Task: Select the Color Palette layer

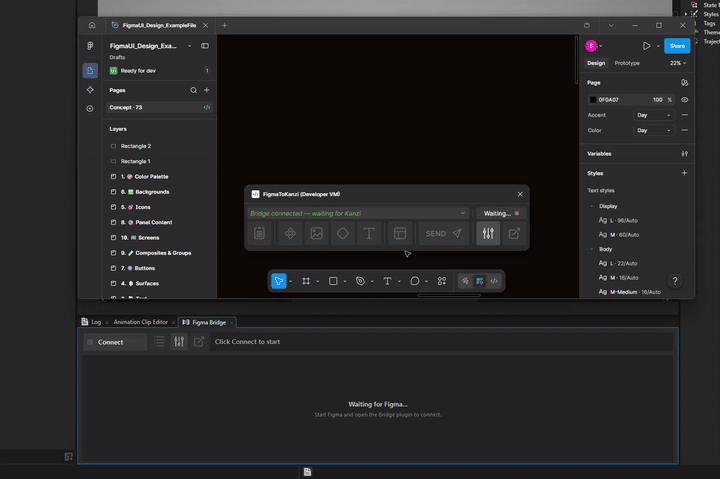Action: pyautogui.click(x=151, y=177)
